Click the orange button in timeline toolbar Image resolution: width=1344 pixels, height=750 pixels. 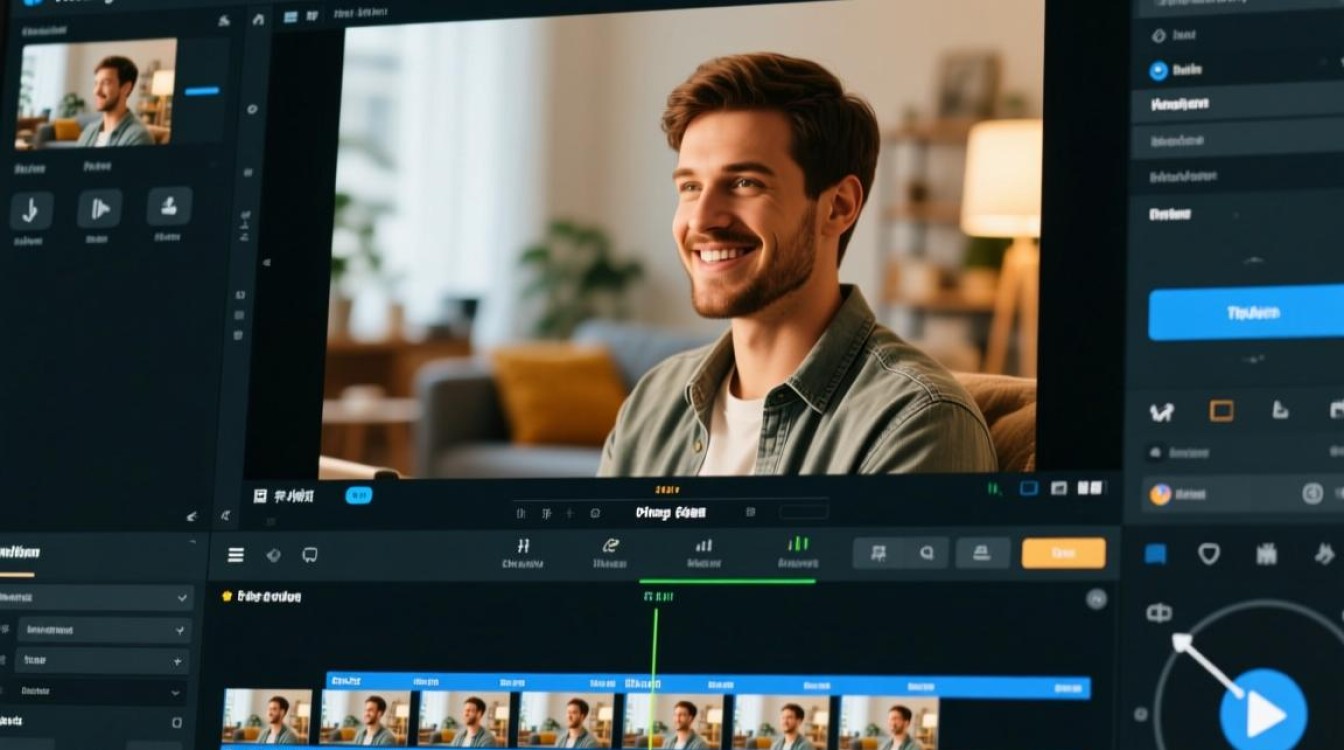pos(1063,553)
